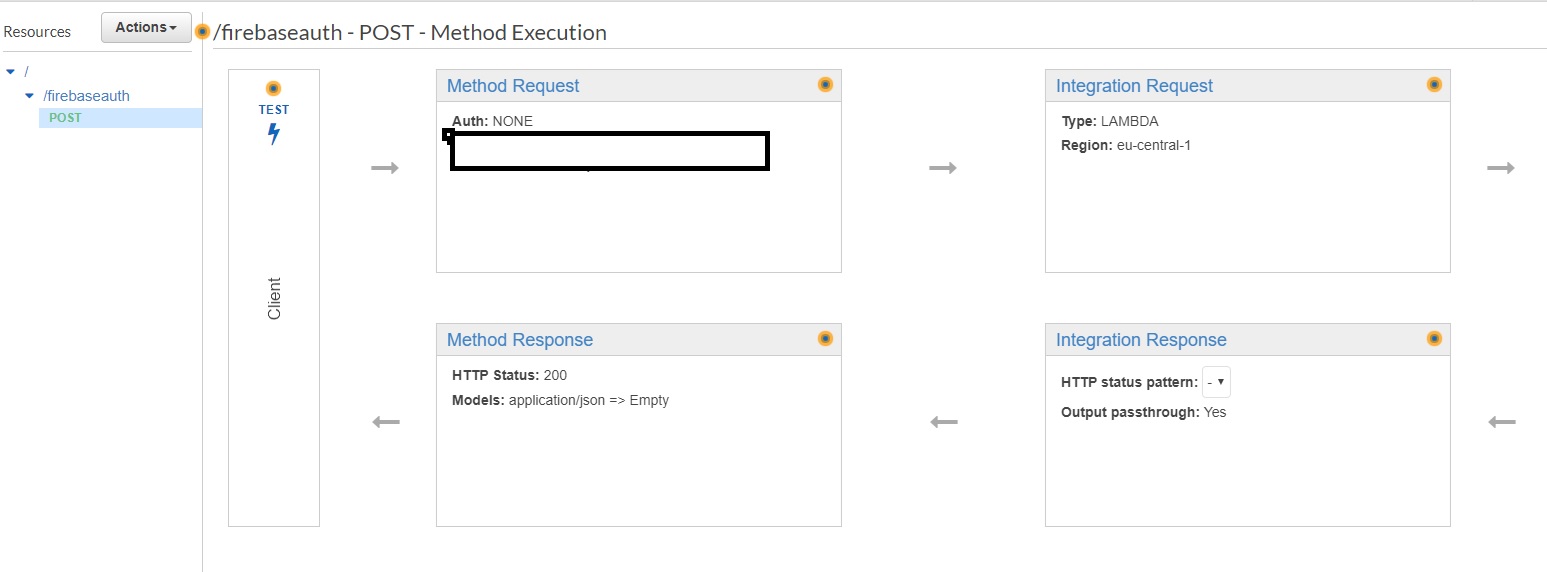Click orange info dot in Method Response header
Screen dimensions: 1547x572
click(x=825, y=339)
